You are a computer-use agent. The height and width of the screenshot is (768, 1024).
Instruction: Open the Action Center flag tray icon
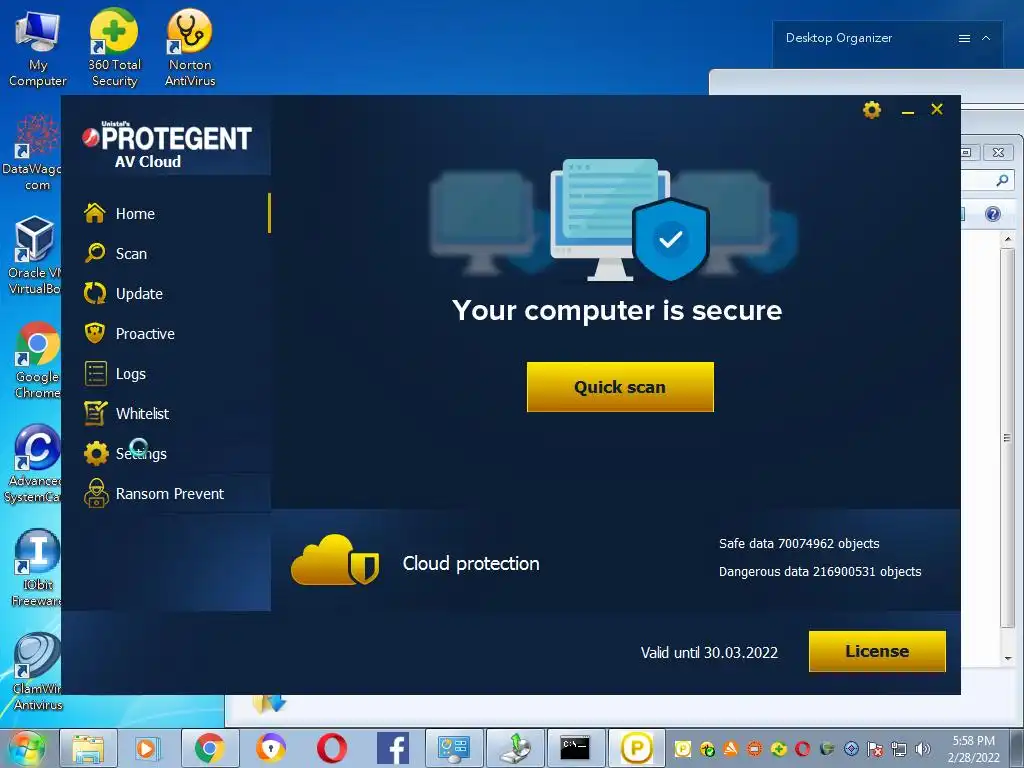875,749
